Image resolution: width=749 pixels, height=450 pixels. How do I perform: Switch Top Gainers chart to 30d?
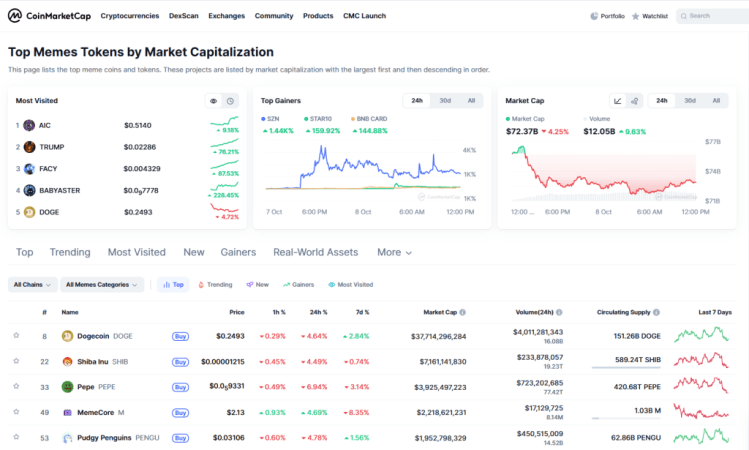click(445, 101)
